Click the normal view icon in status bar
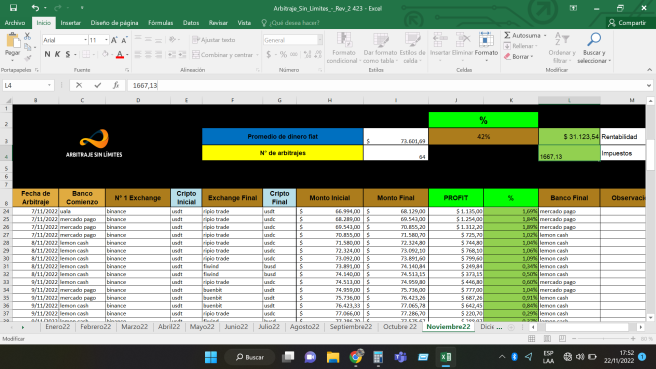The width and height of the screenshot is (656, 369). click(x=531, y=338)
